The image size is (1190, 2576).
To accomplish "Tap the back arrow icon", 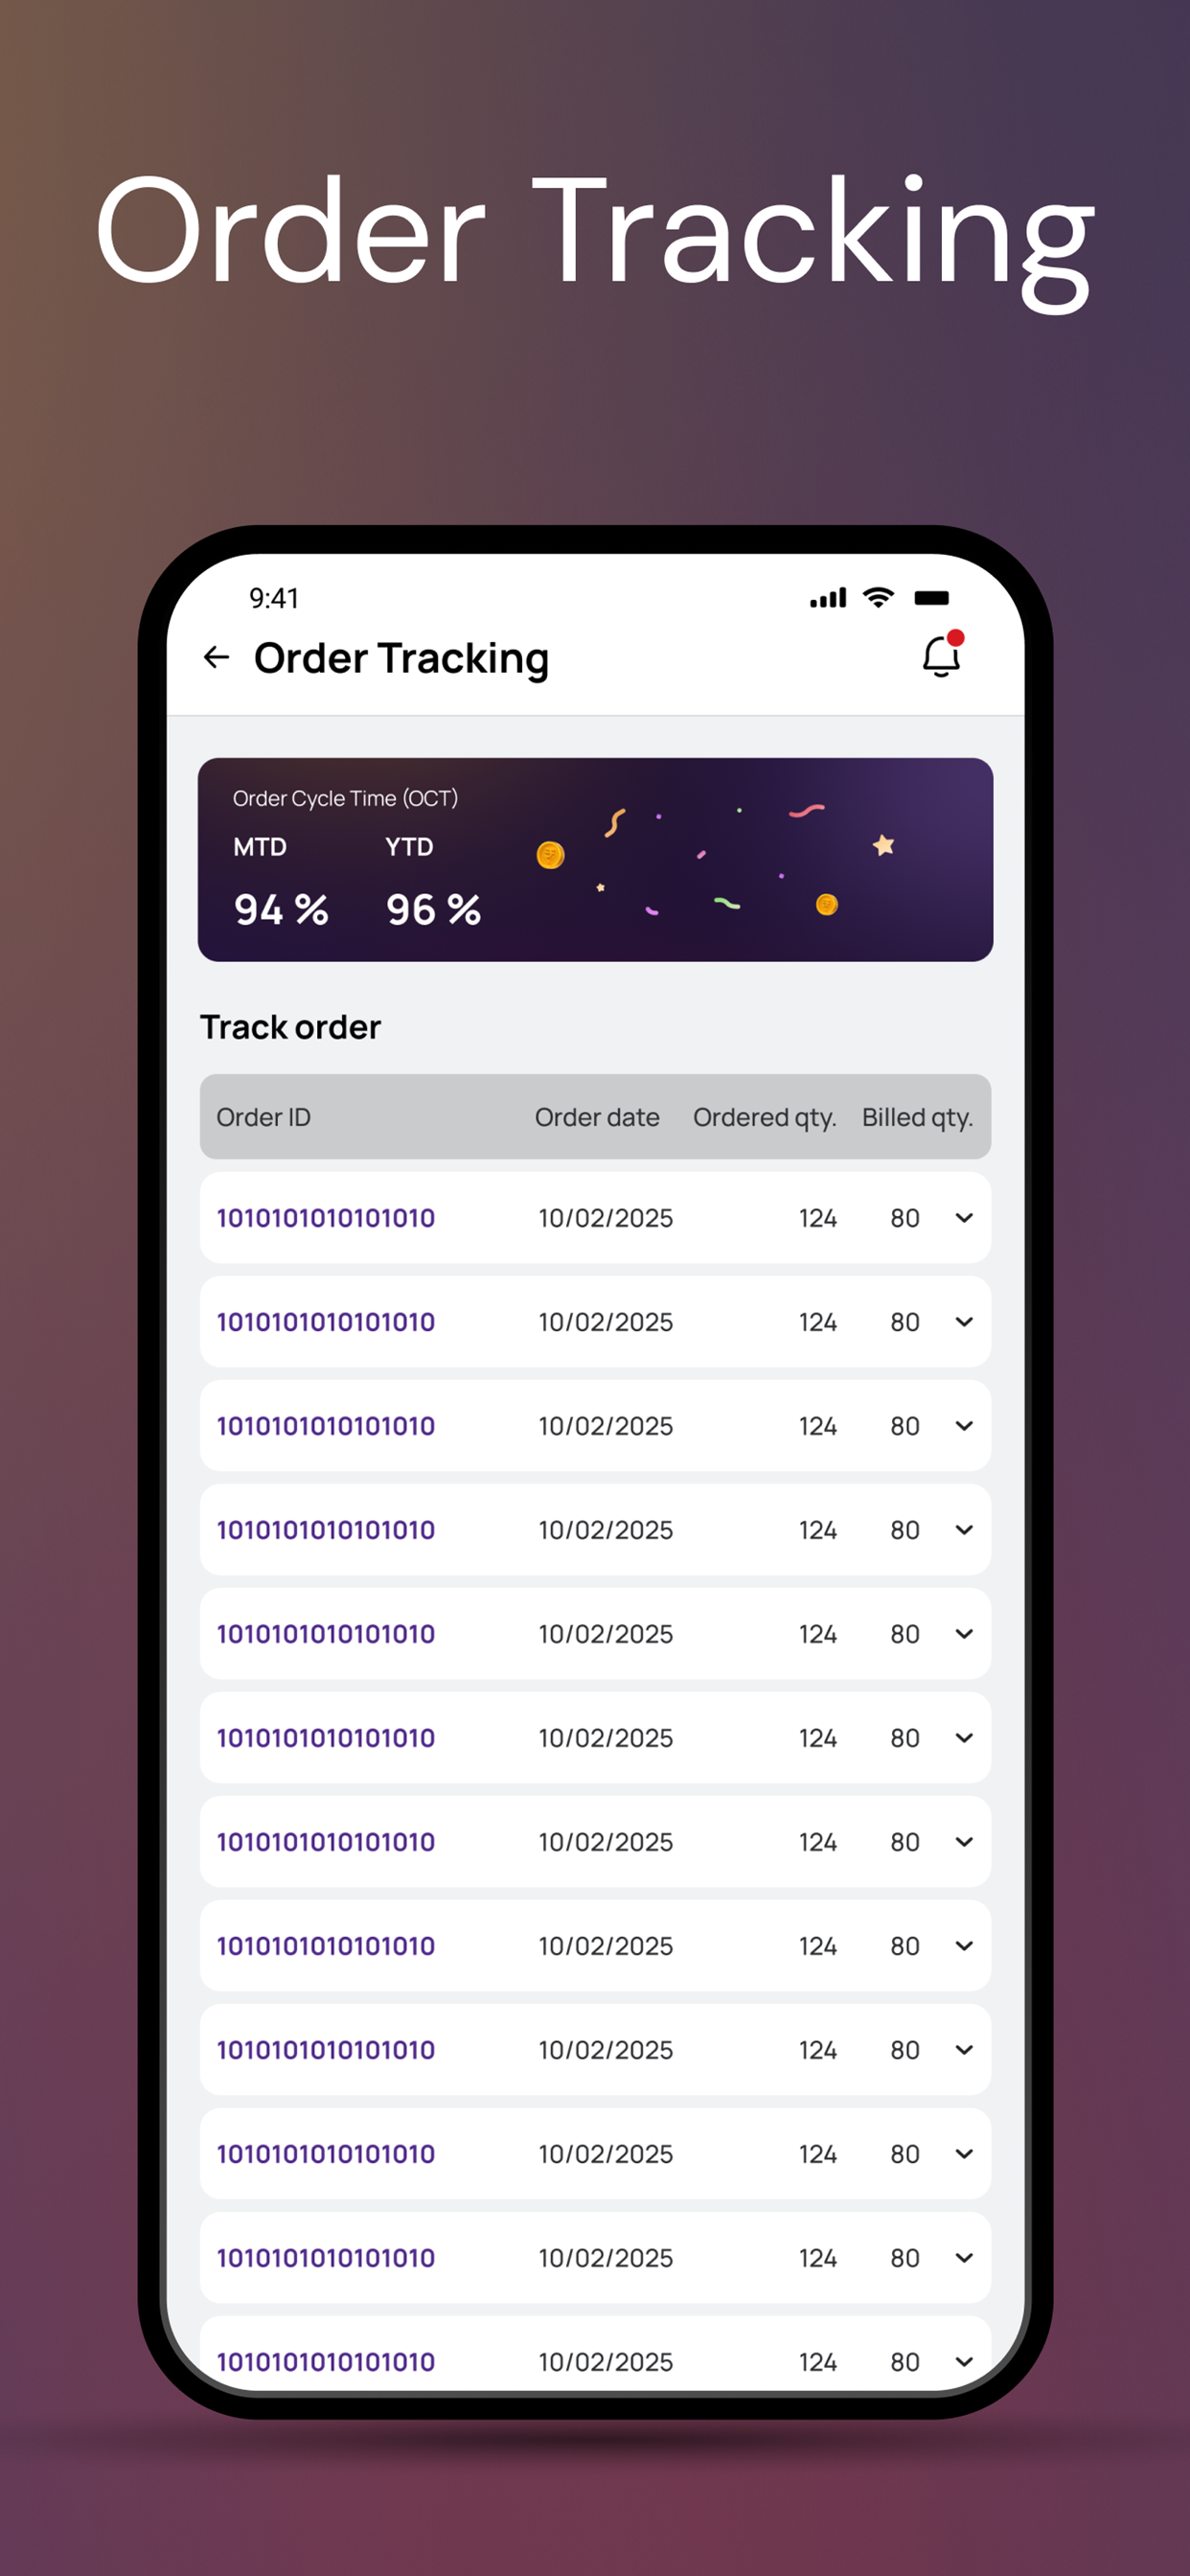I will (216, 657).
